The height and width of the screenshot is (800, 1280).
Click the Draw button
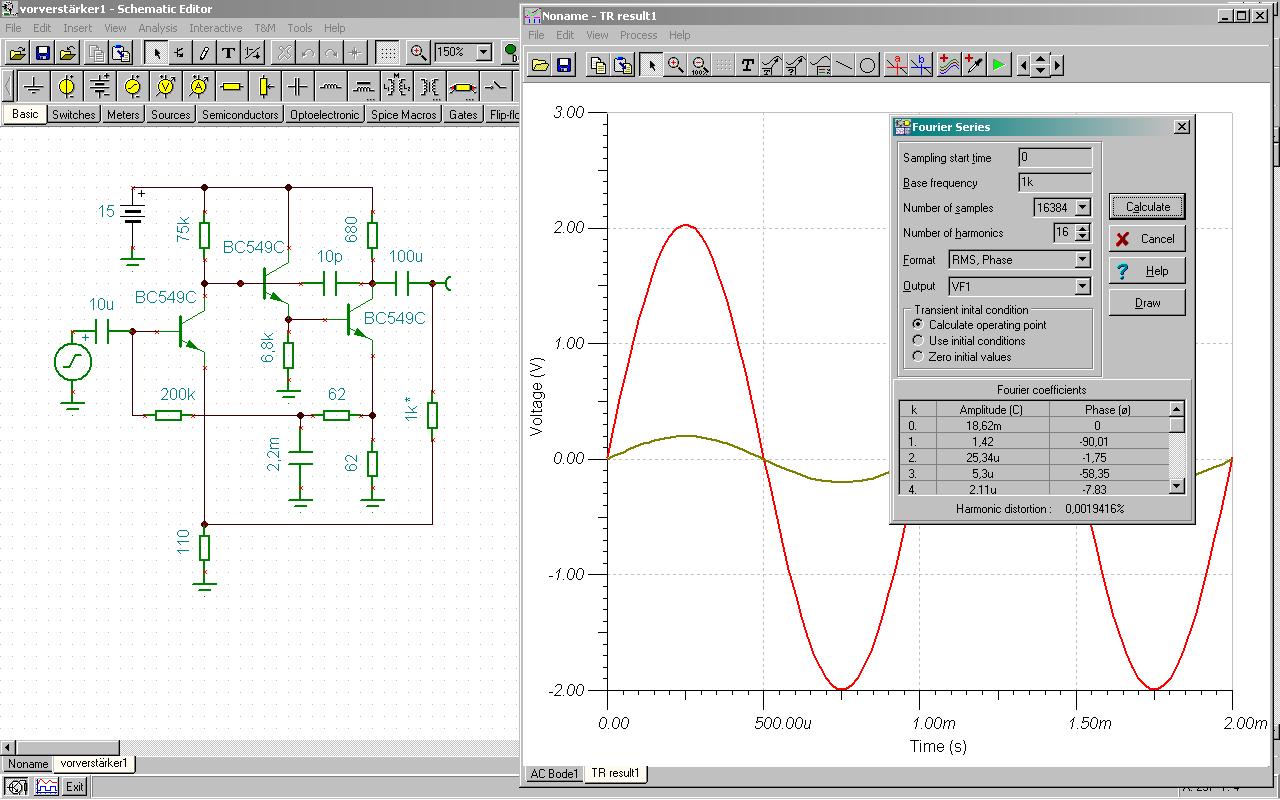pyautogui.click(x=1147, y=303)
